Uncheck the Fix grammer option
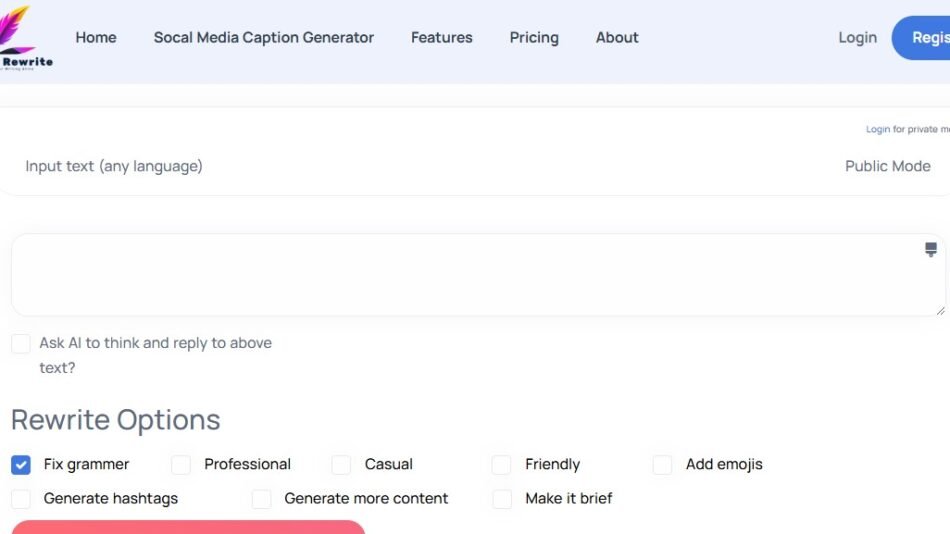This screenshot has width=950, height=534. pyautogui.click(x=21, y=465)
